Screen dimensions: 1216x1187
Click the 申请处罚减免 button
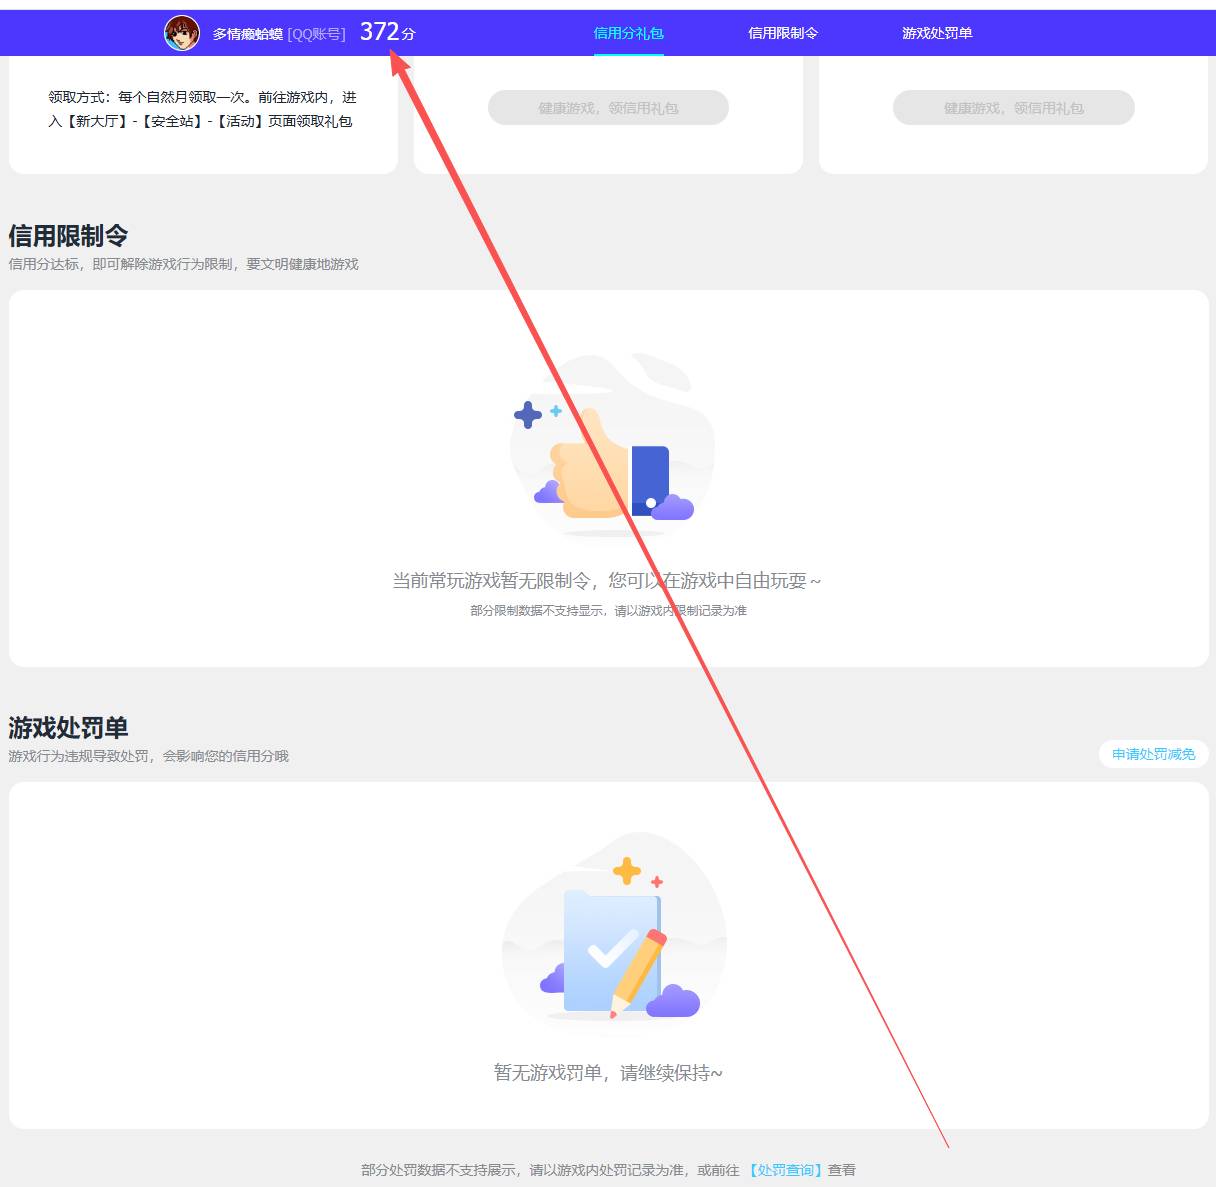1153,754
